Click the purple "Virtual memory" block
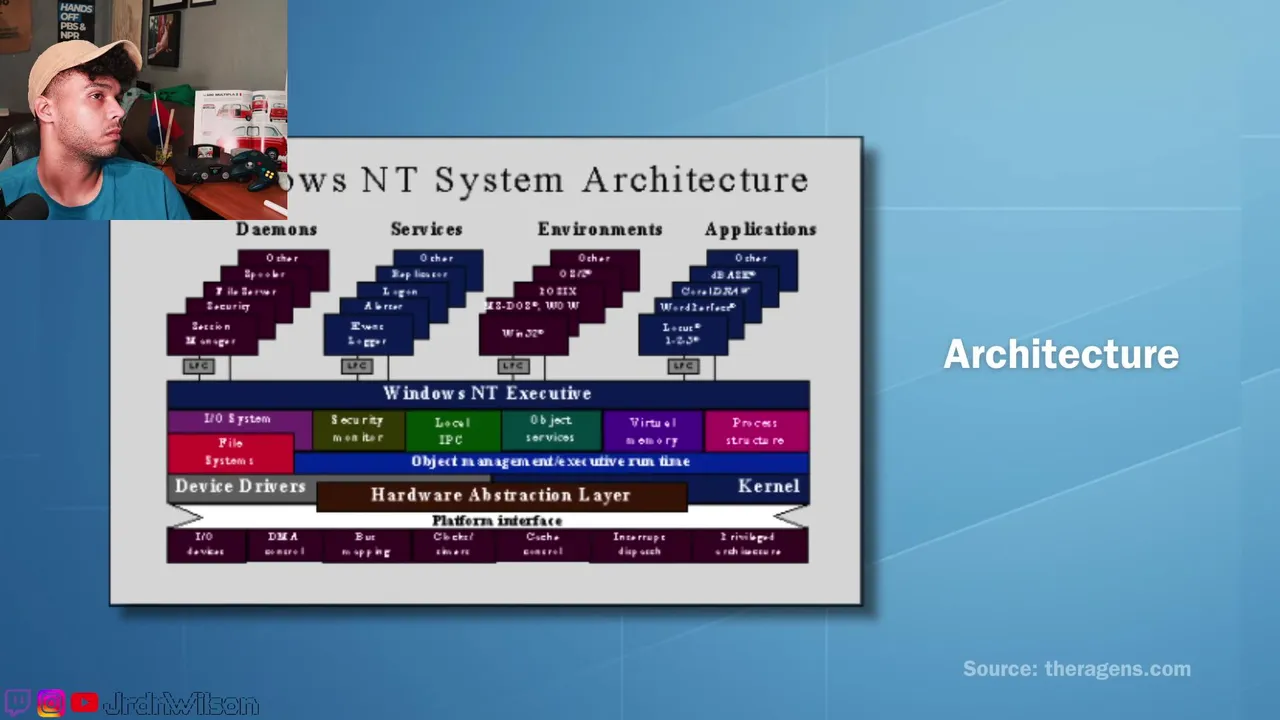 653,430
